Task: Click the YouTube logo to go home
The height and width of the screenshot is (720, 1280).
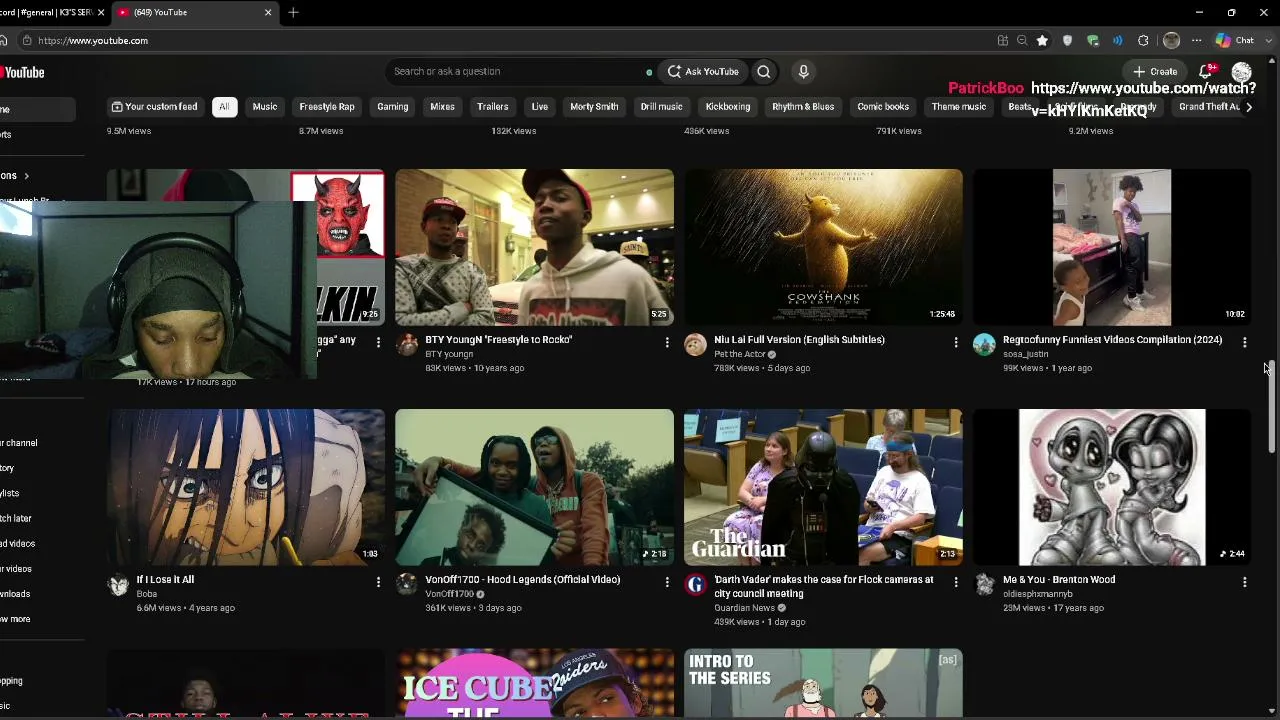Action: coord(22,72)
